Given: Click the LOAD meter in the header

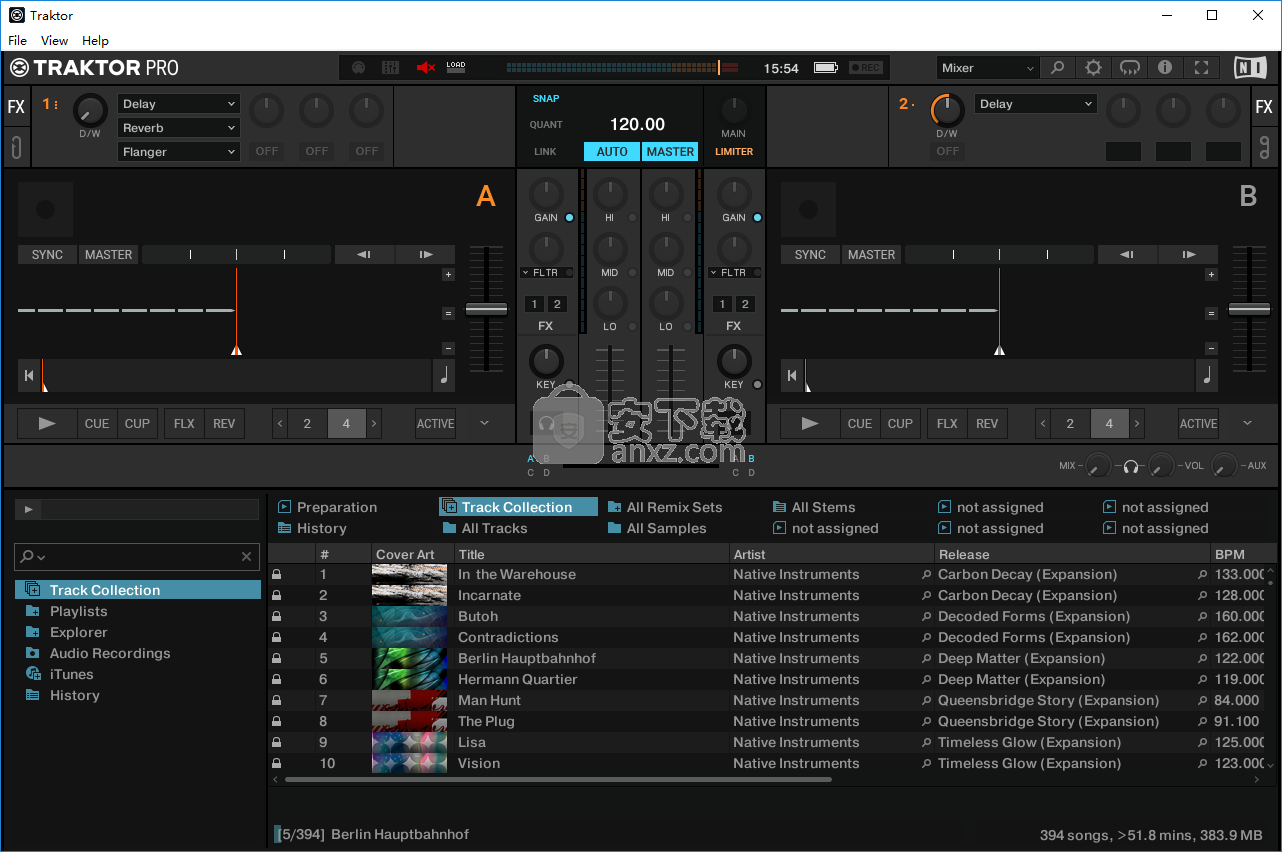Looking at the screenshot, I should point(456,67).
